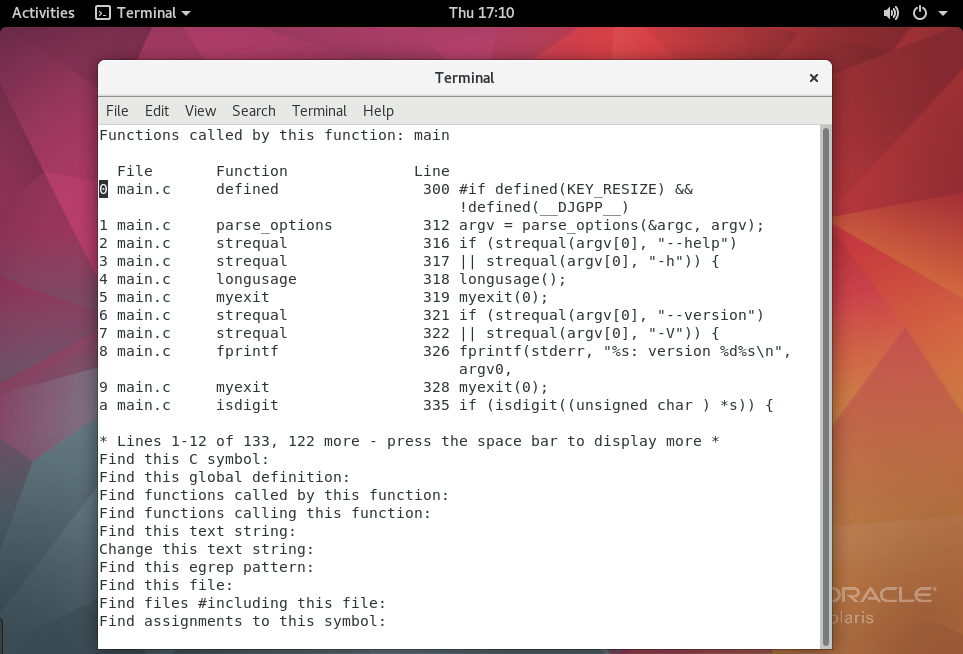Open the File menu
Image resolution: width=963 pixels, height=654 pixels.
coord(117,111)
